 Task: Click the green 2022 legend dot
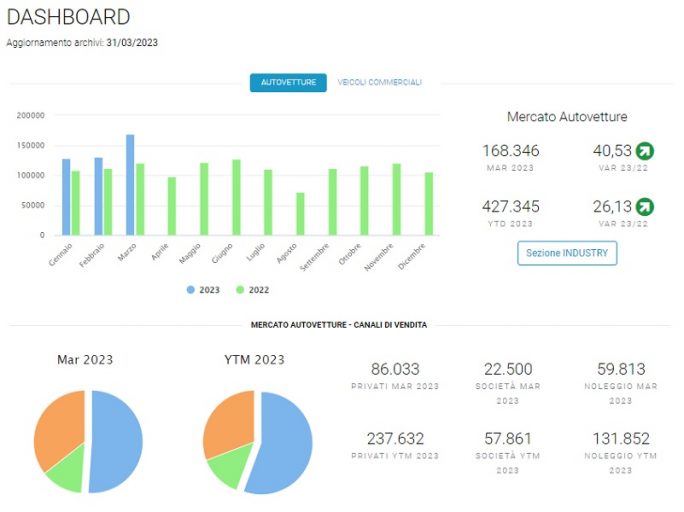point(240,290)
